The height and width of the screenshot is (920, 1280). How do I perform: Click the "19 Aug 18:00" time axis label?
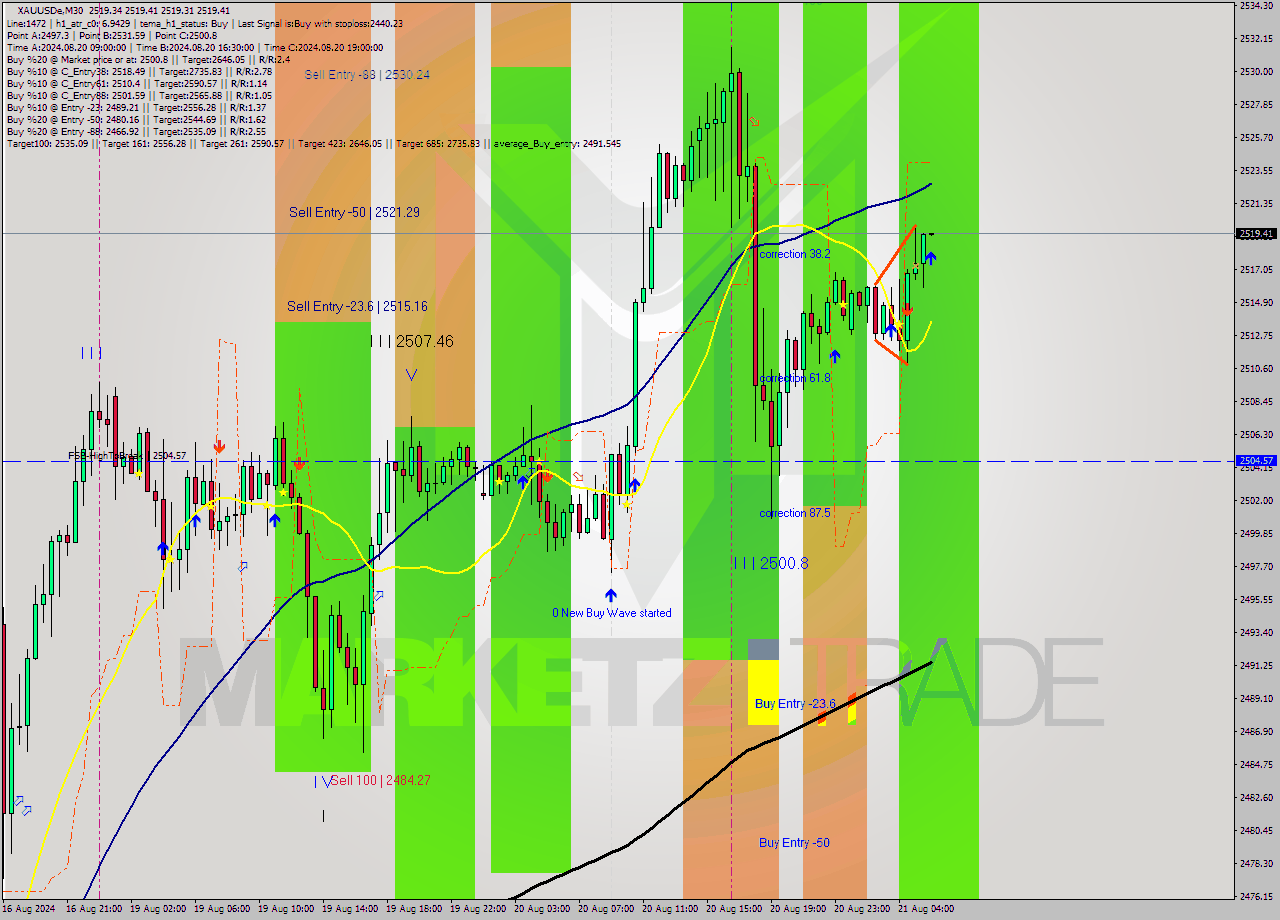click(x=416, y=909)
